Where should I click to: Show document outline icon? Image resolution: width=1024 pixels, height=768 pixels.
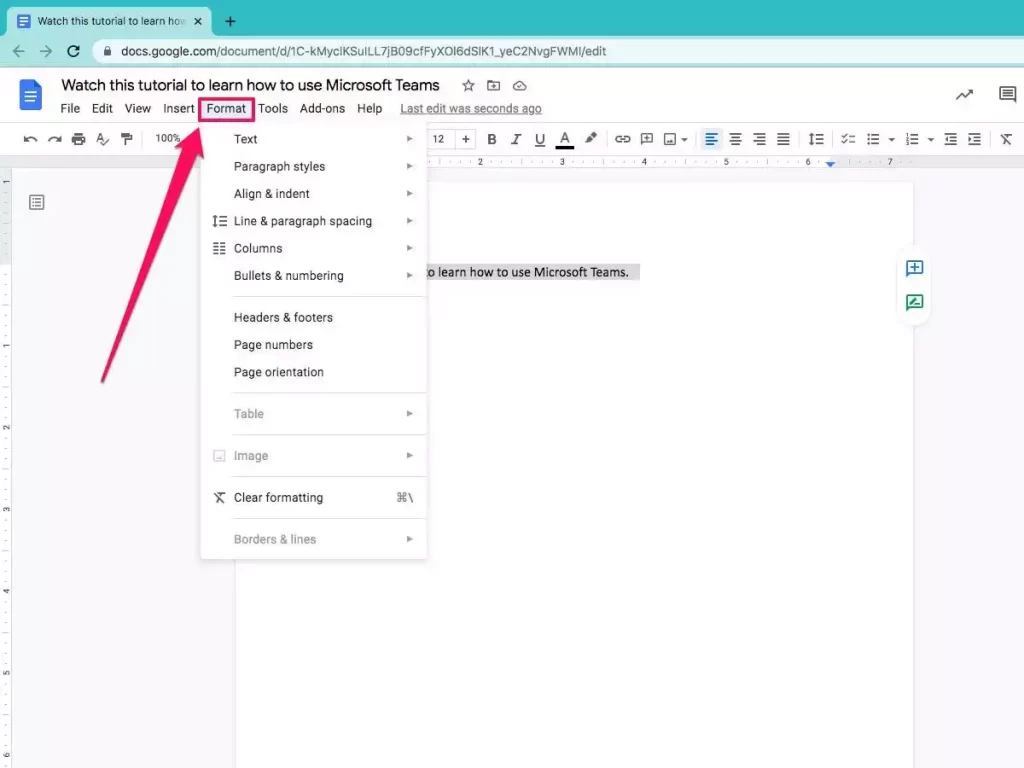37,202
